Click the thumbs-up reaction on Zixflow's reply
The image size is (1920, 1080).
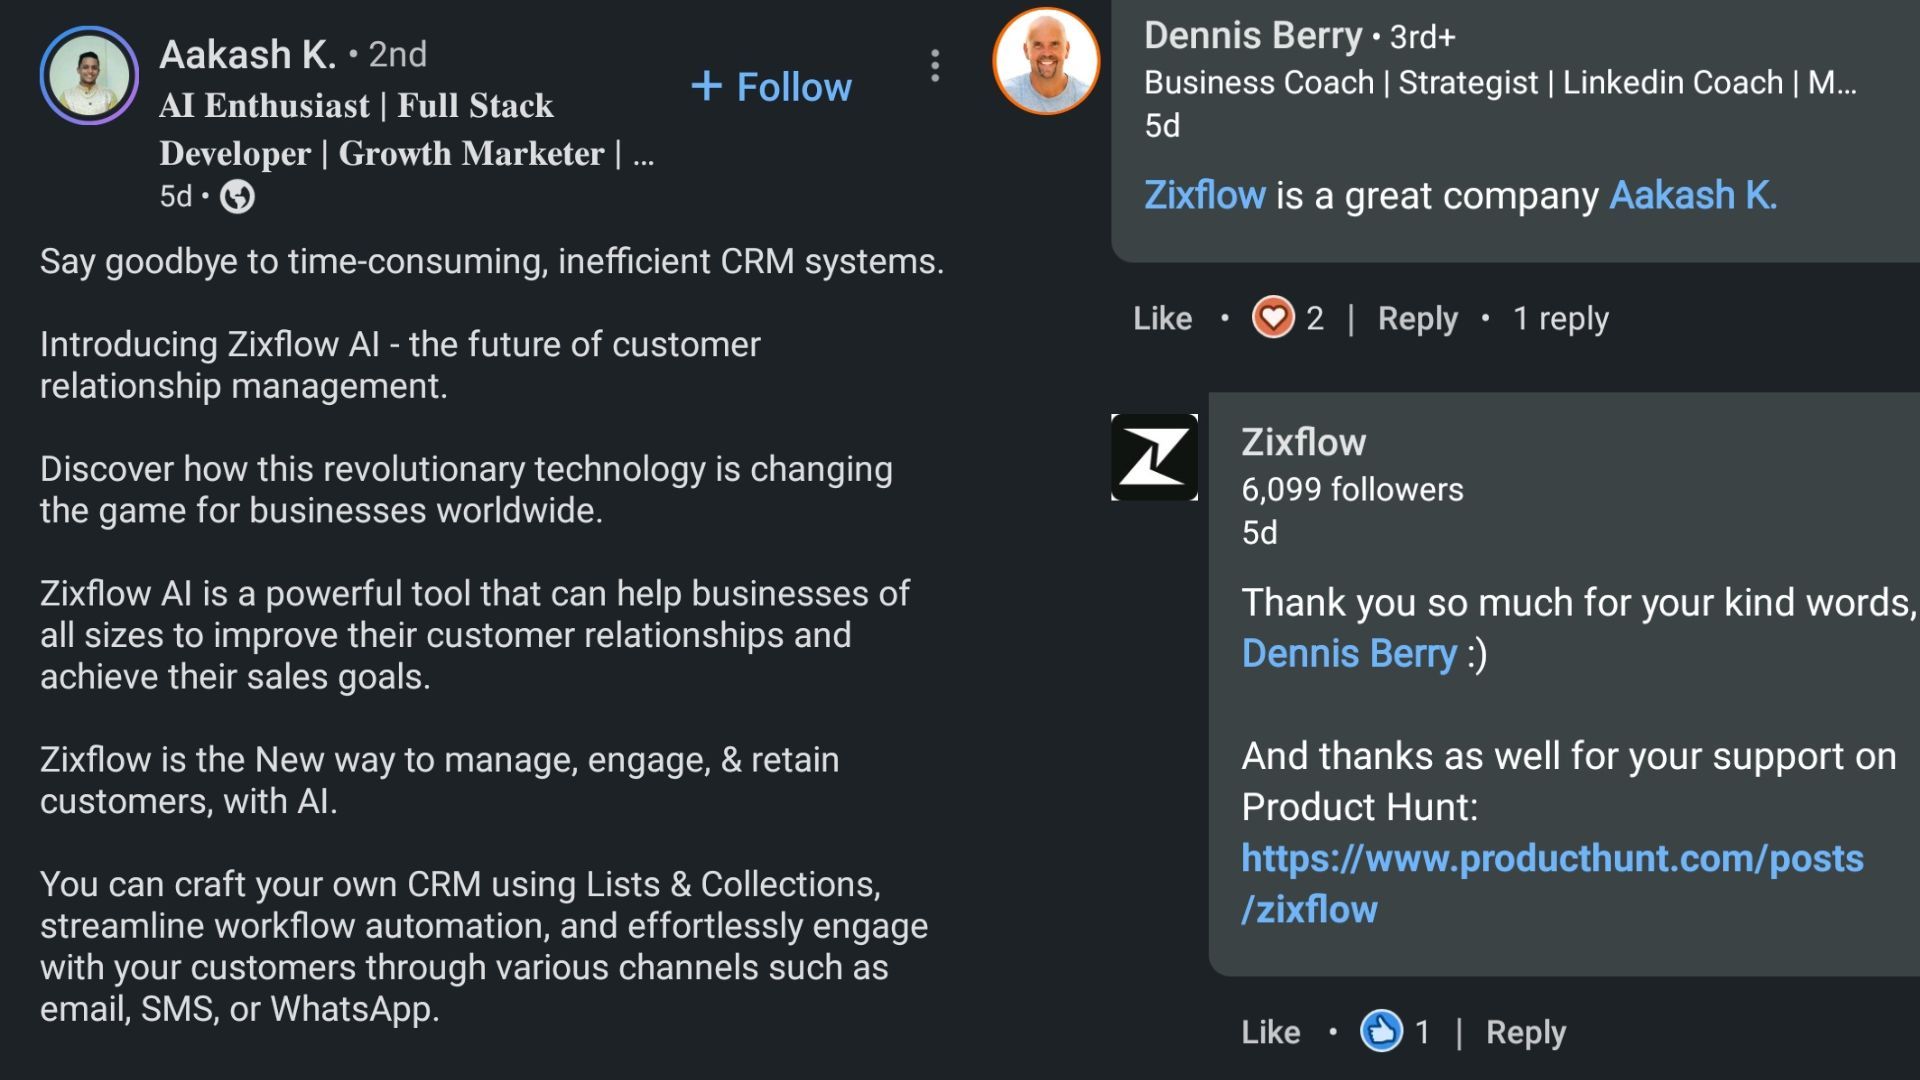tap(1381, 1032)
